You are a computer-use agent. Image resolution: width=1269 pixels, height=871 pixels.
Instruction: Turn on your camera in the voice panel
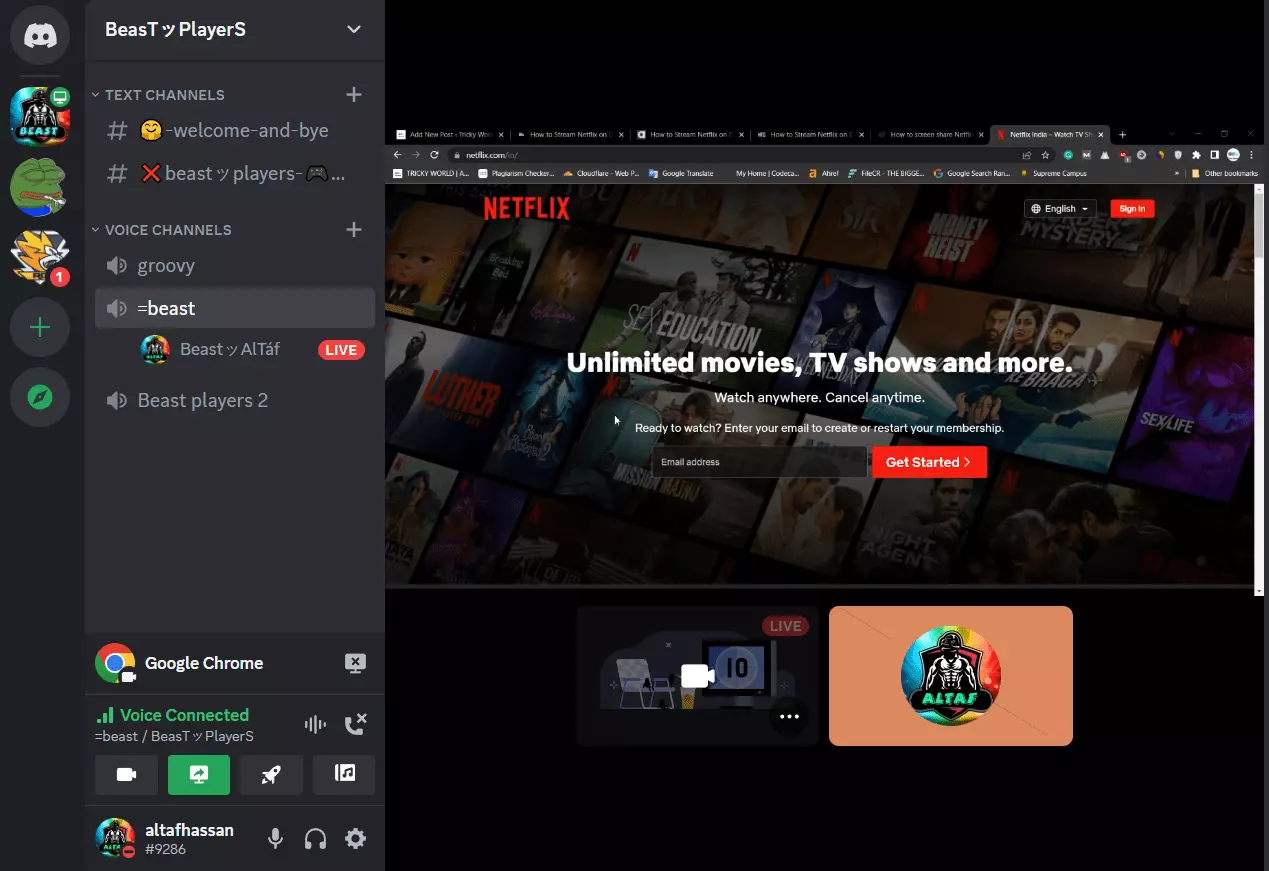pos(126,775)
